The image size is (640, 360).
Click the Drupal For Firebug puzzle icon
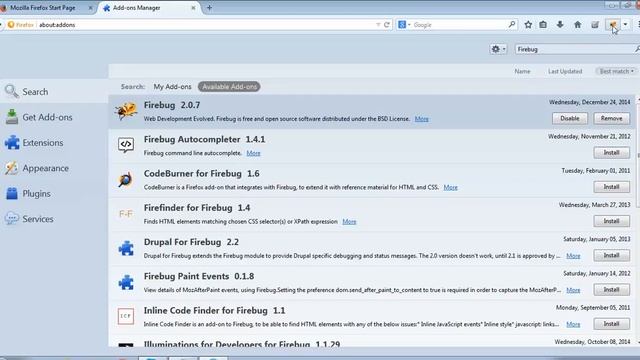(126, 248)
